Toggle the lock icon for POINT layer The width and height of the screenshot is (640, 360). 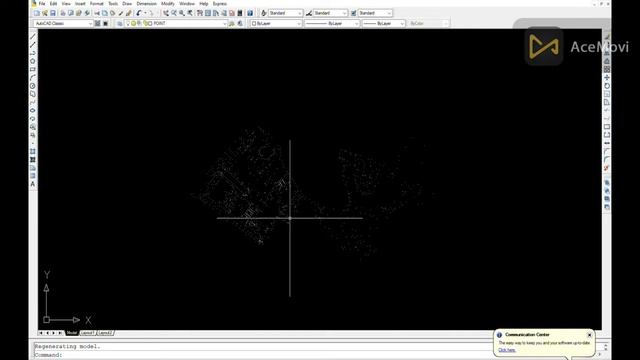(145, 24)
